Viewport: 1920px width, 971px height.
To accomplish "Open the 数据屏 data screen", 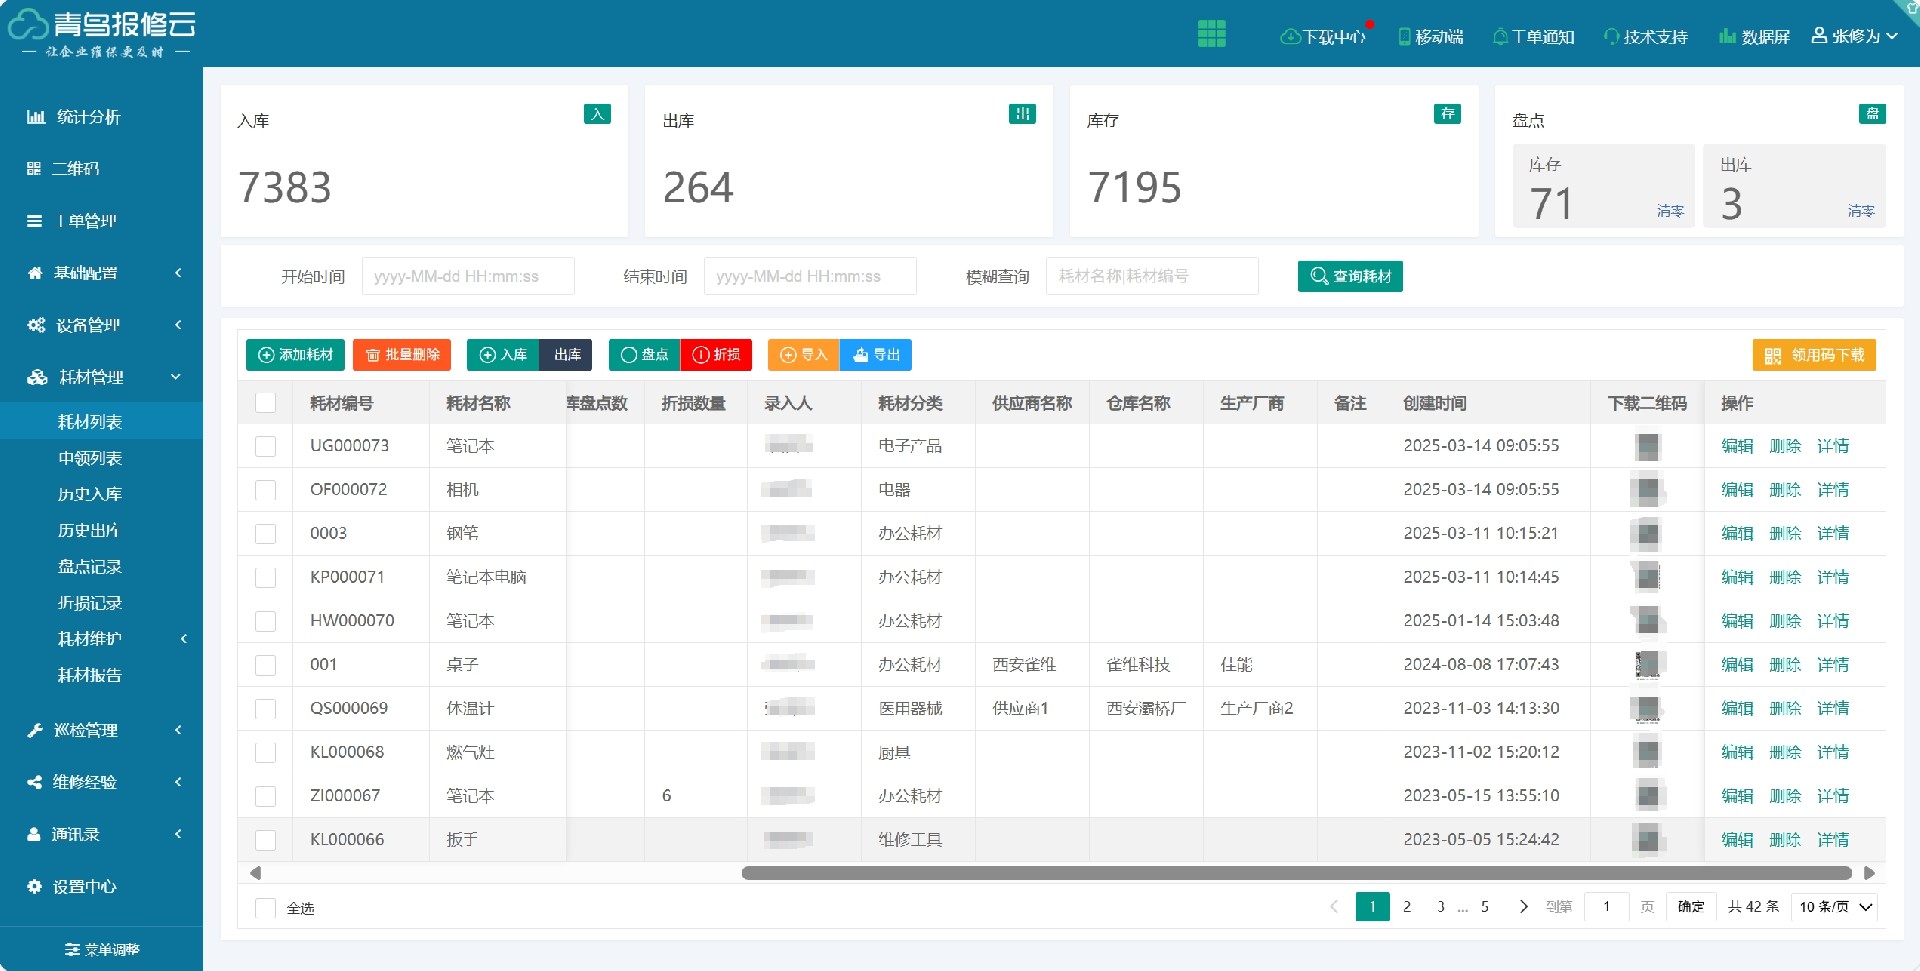I will pos(1754,37).
